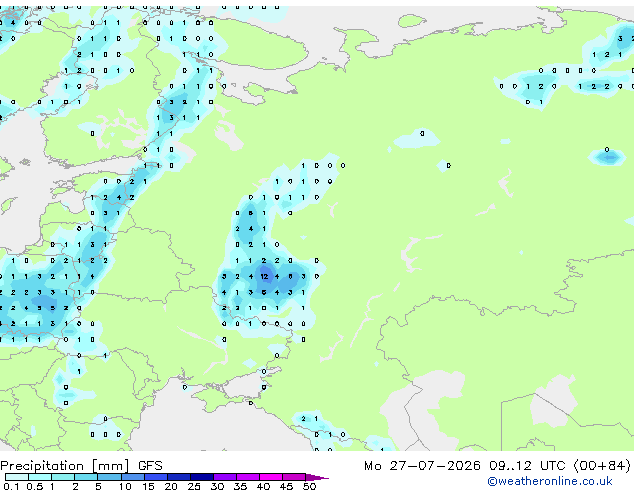Viewport: 634px width, 490px height.
Task: Click the 1–2 mm legend color swatch
Action: coord(63,477)
